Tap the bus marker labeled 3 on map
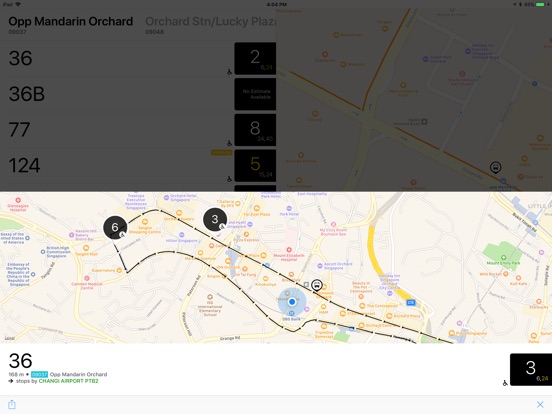 coord(215,219)
